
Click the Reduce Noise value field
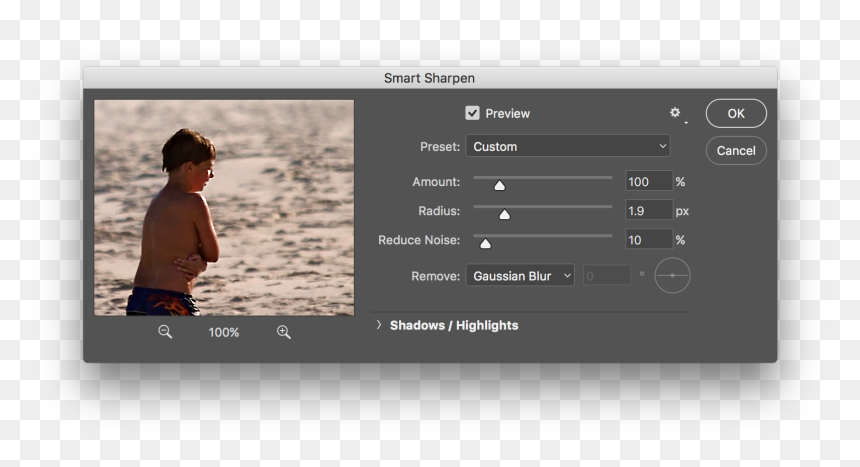pyautogui.click(x=649, y=240)
